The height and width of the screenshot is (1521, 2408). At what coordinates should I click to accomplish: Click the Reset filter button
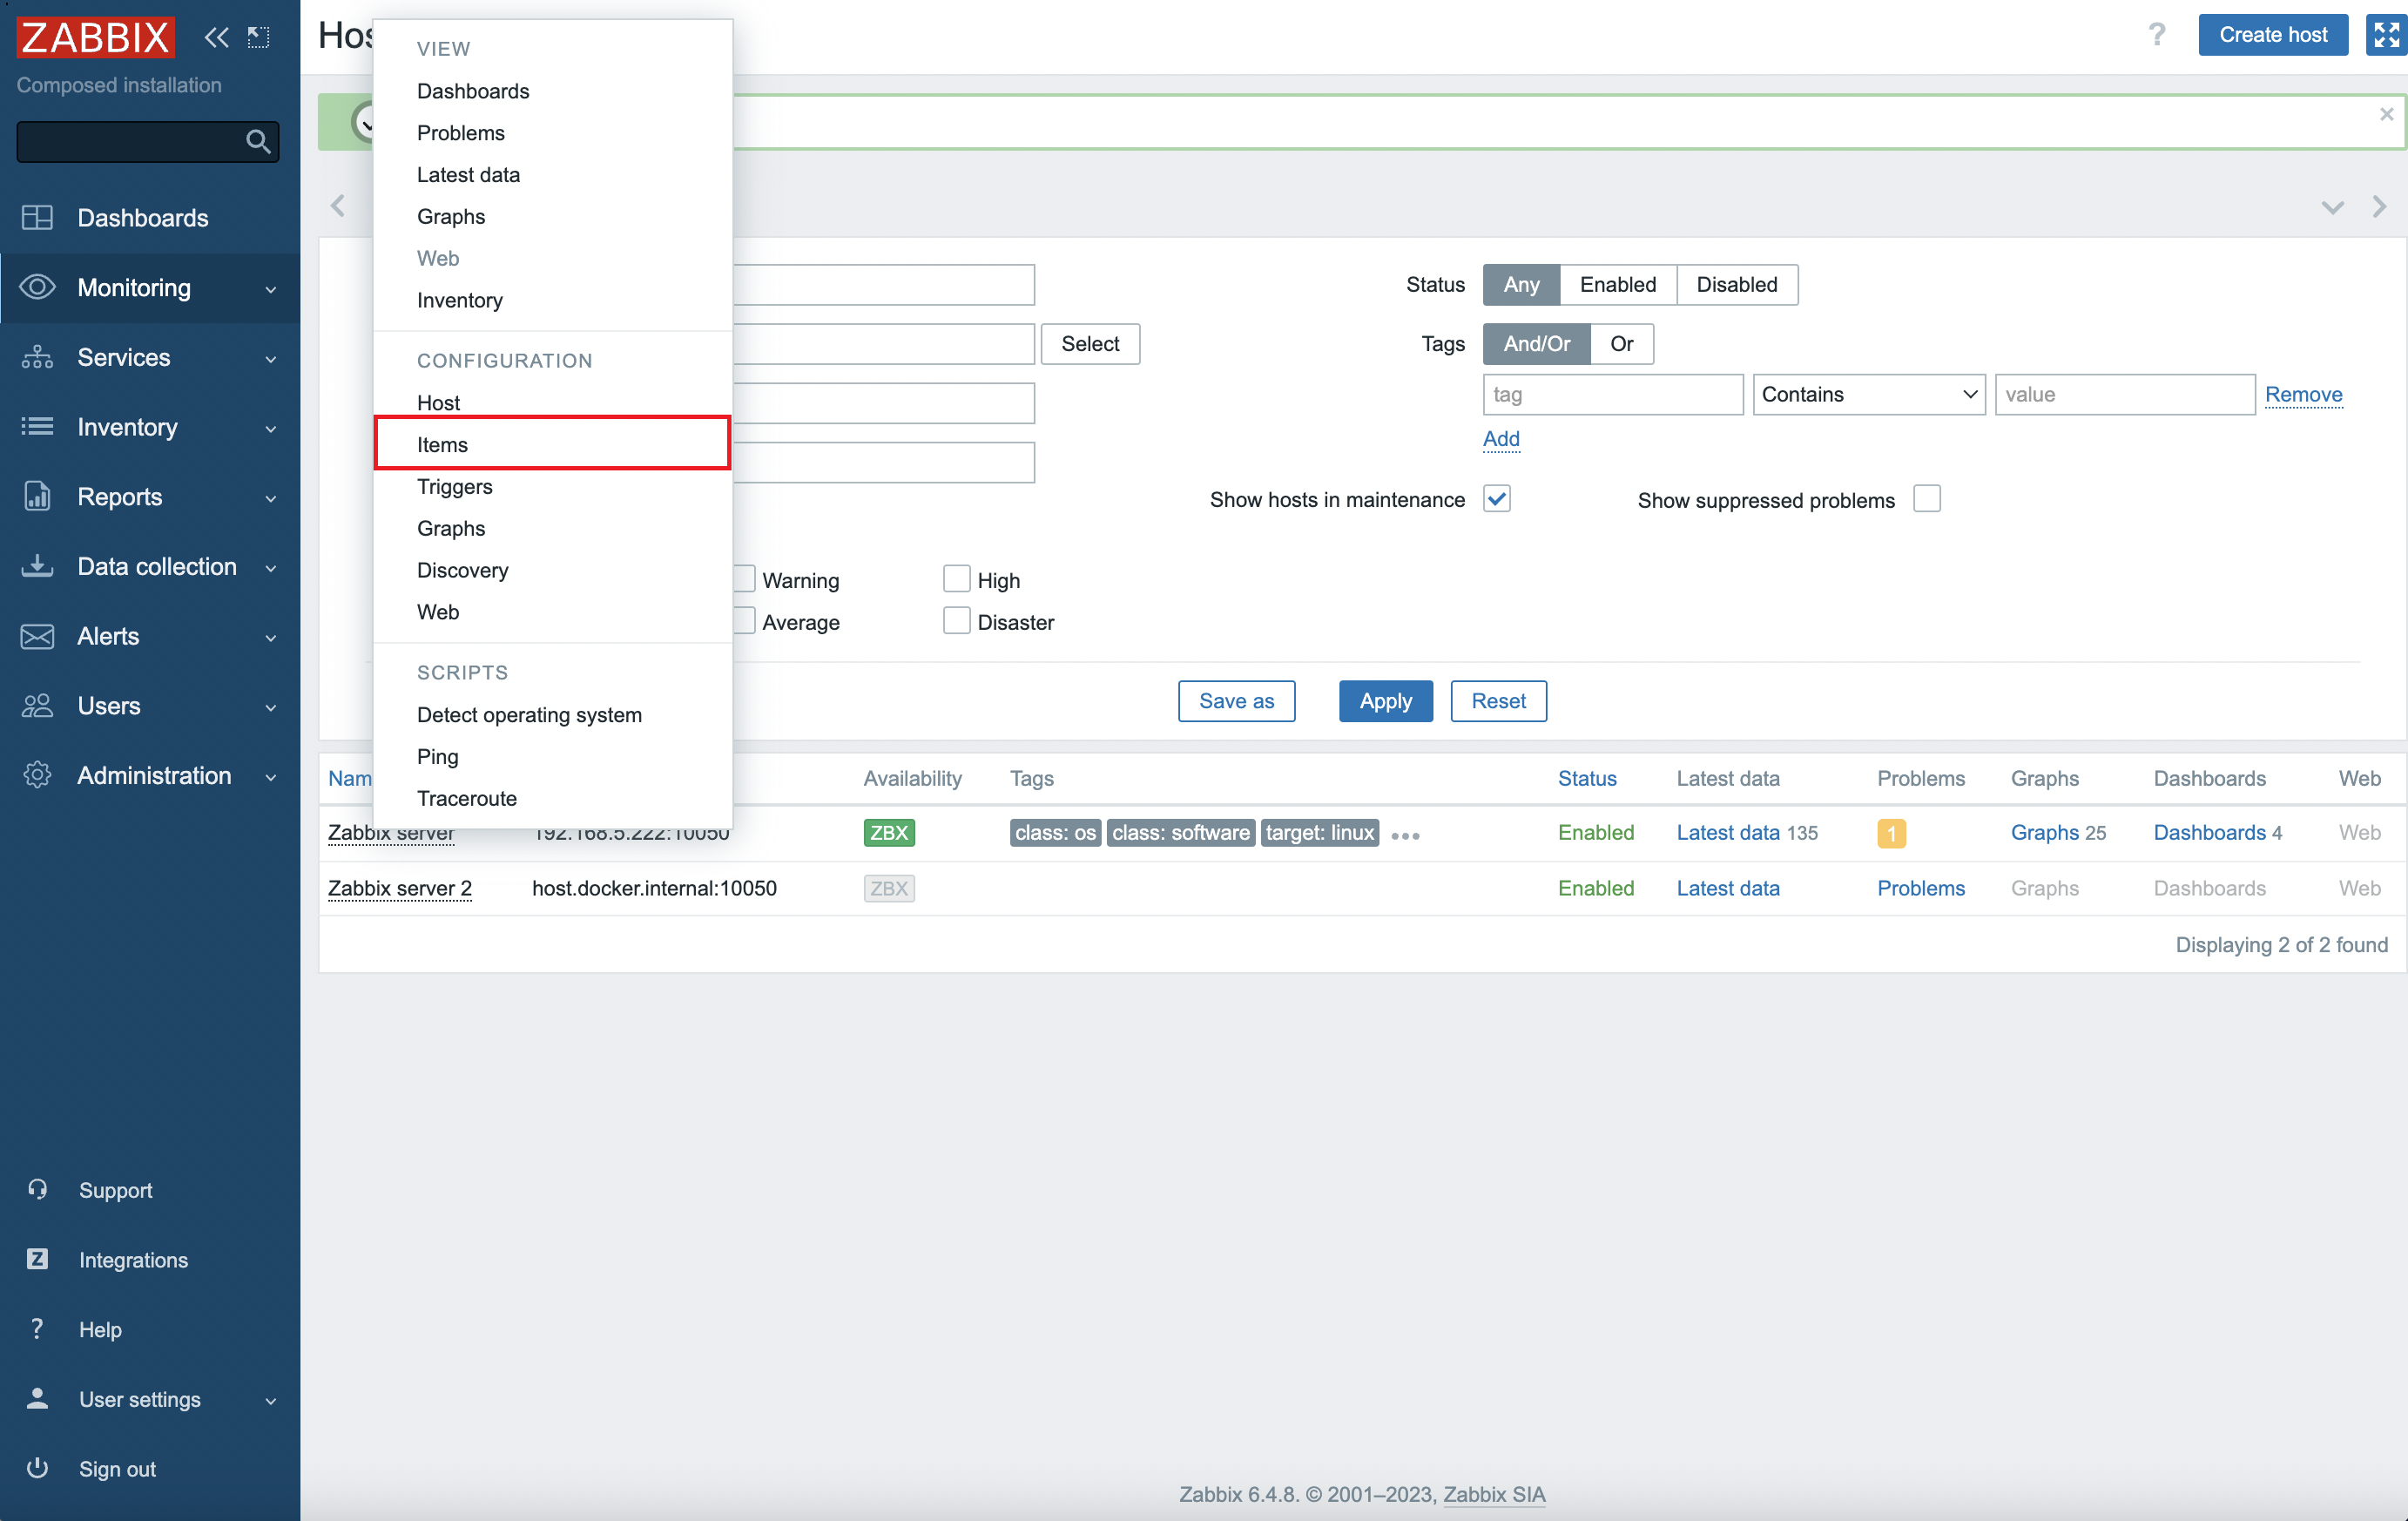pos(1497,701)
